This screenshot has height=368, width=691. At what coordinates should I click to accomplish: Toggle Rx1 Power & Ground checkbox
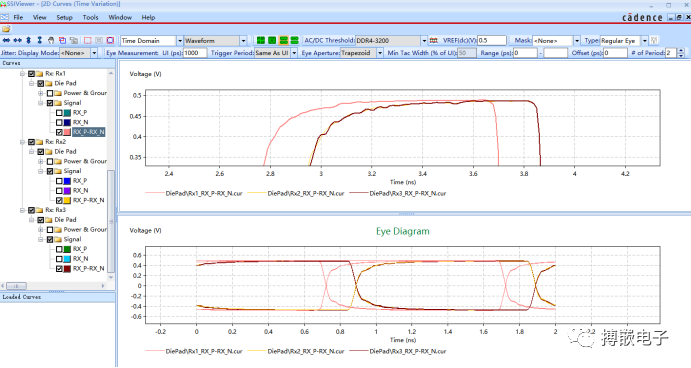pyautogui.click(x=50, y=93)
